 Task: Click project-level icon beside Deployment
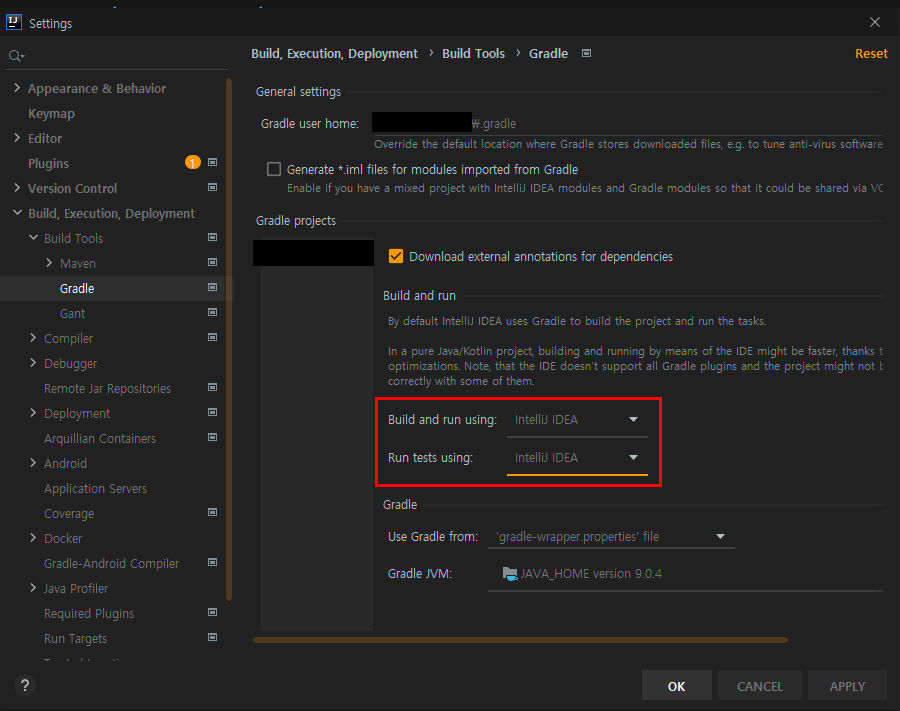(x=212, y=412)
